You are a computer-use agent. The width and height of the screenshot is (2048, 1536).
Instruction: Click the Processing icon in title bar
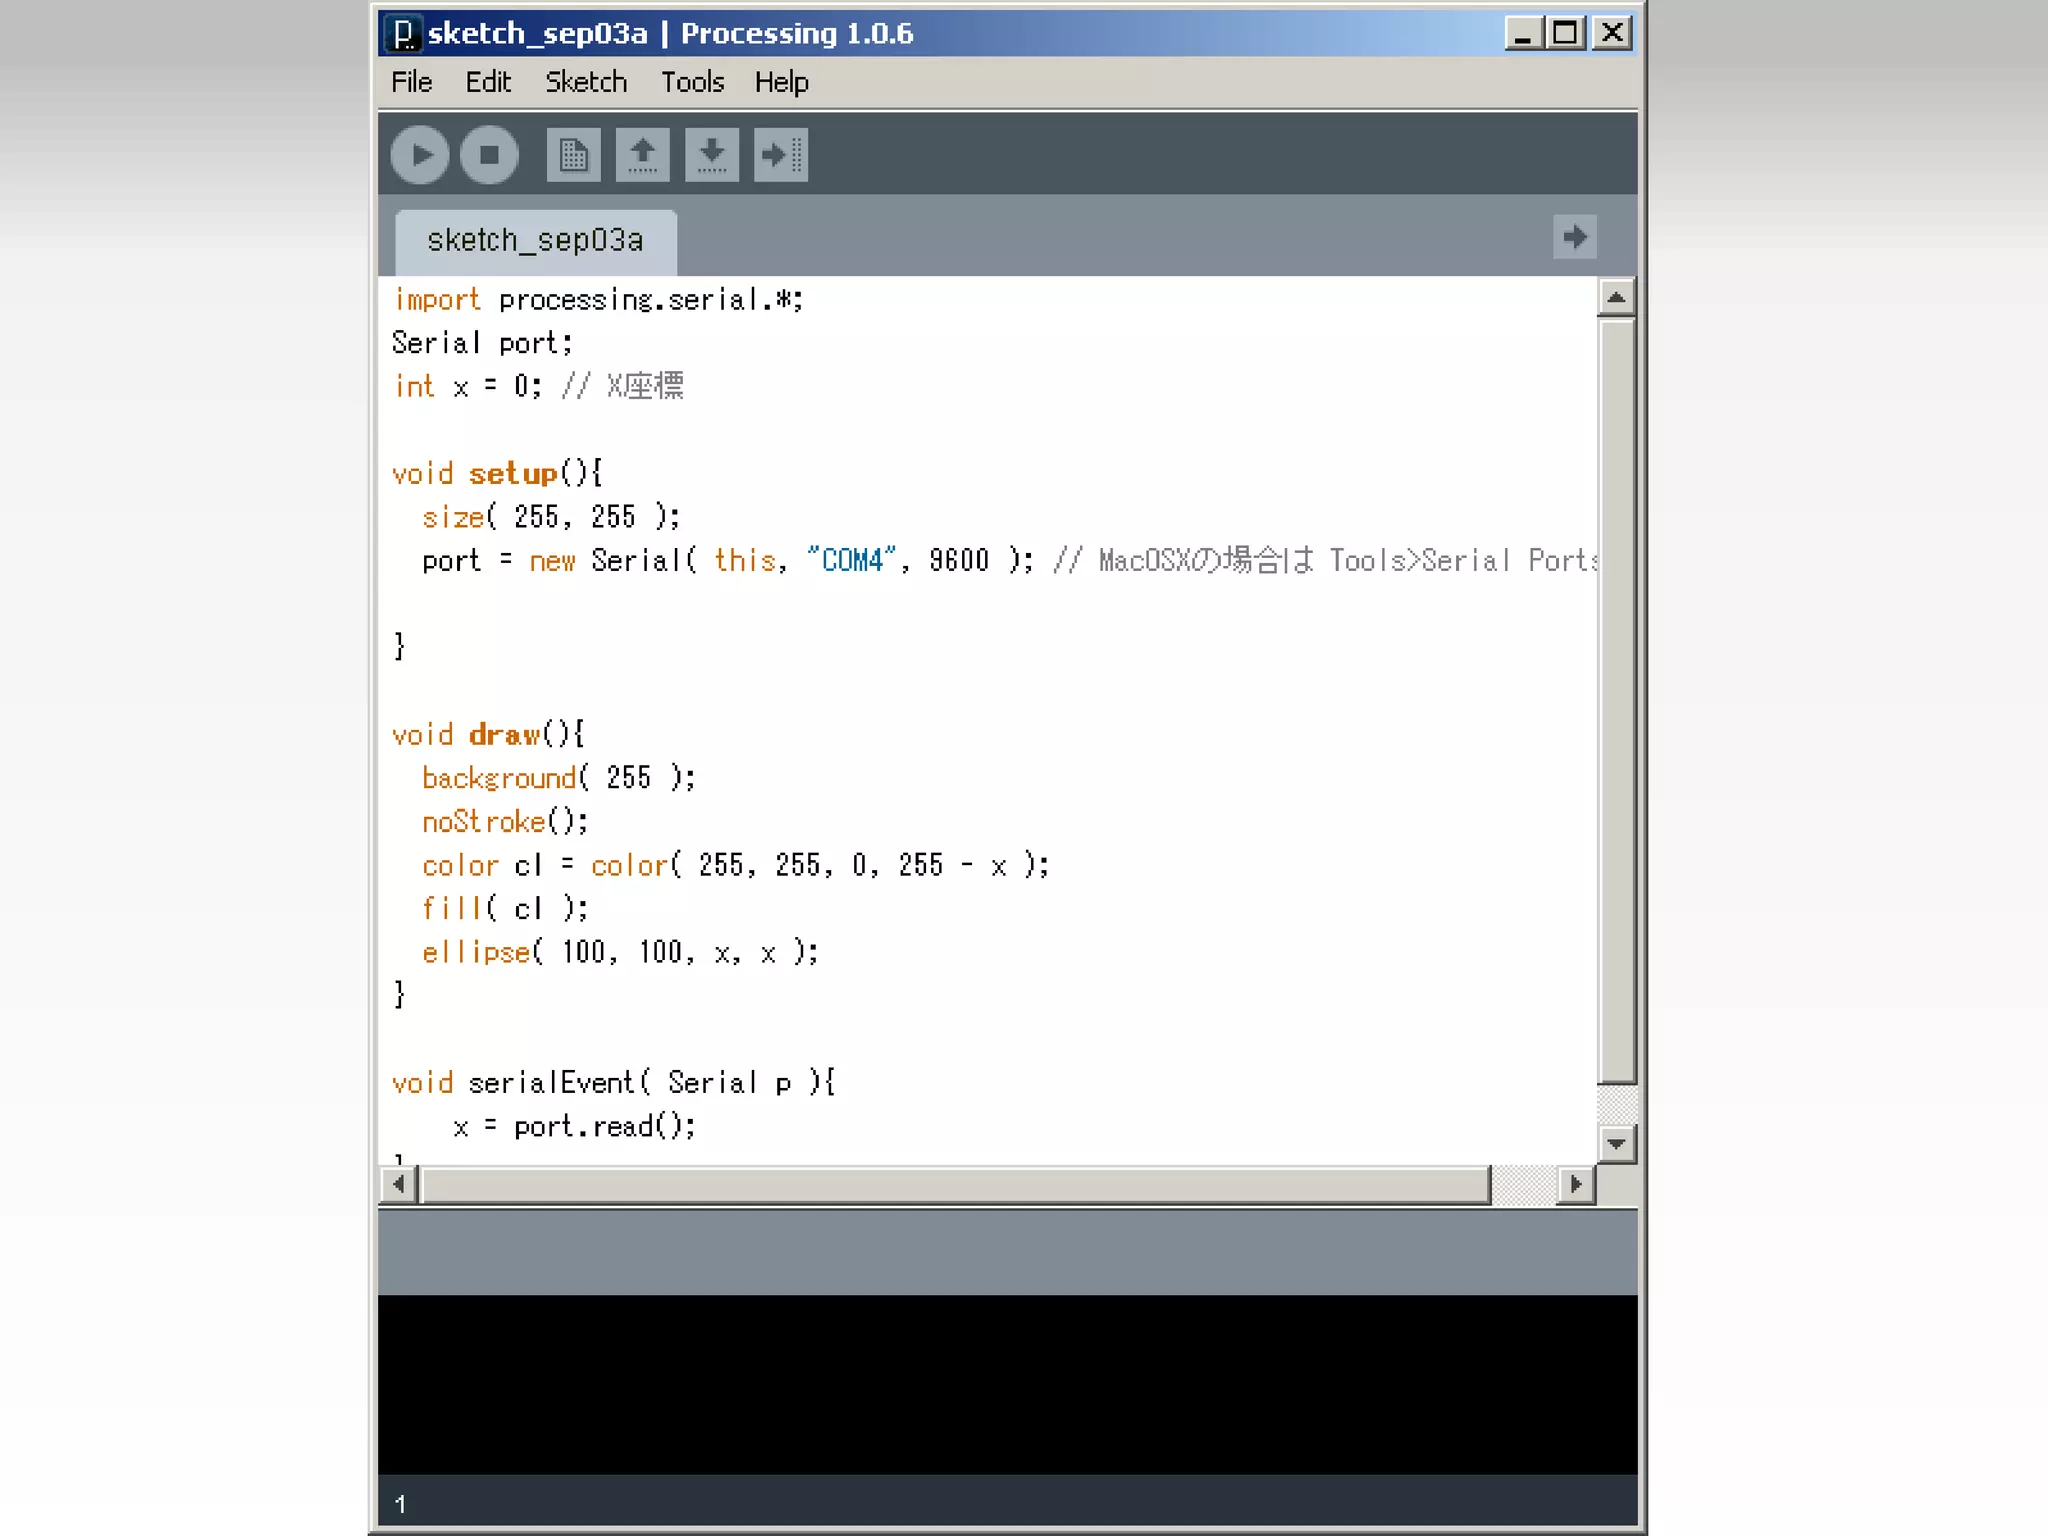[x=403, y=33]
